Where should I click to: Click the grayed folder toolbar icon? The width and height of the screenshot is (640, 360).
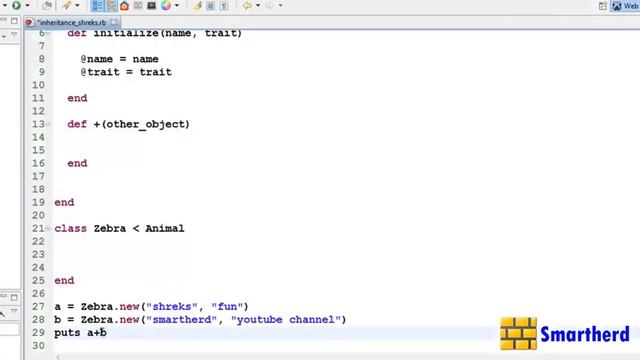pyautogui.click(x=47, y=5)
